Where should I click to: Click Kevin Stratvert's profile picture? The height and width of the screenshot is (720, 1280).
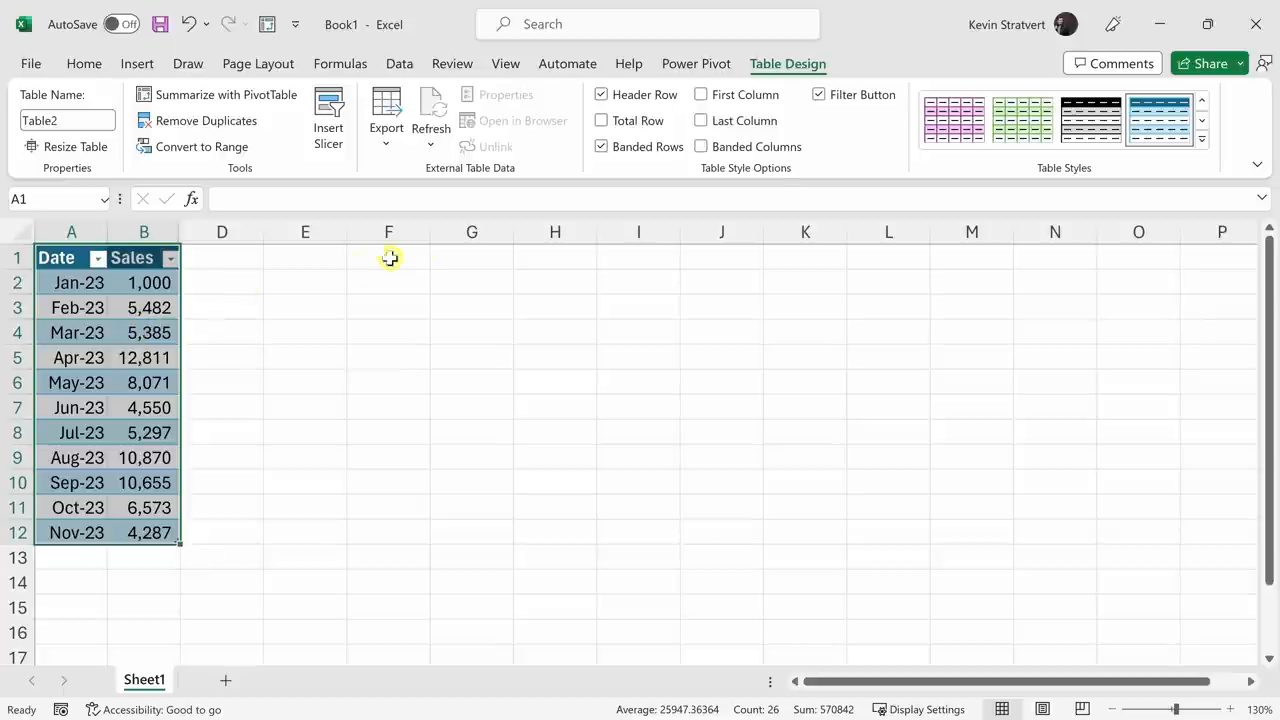(x=1066, y=24)
